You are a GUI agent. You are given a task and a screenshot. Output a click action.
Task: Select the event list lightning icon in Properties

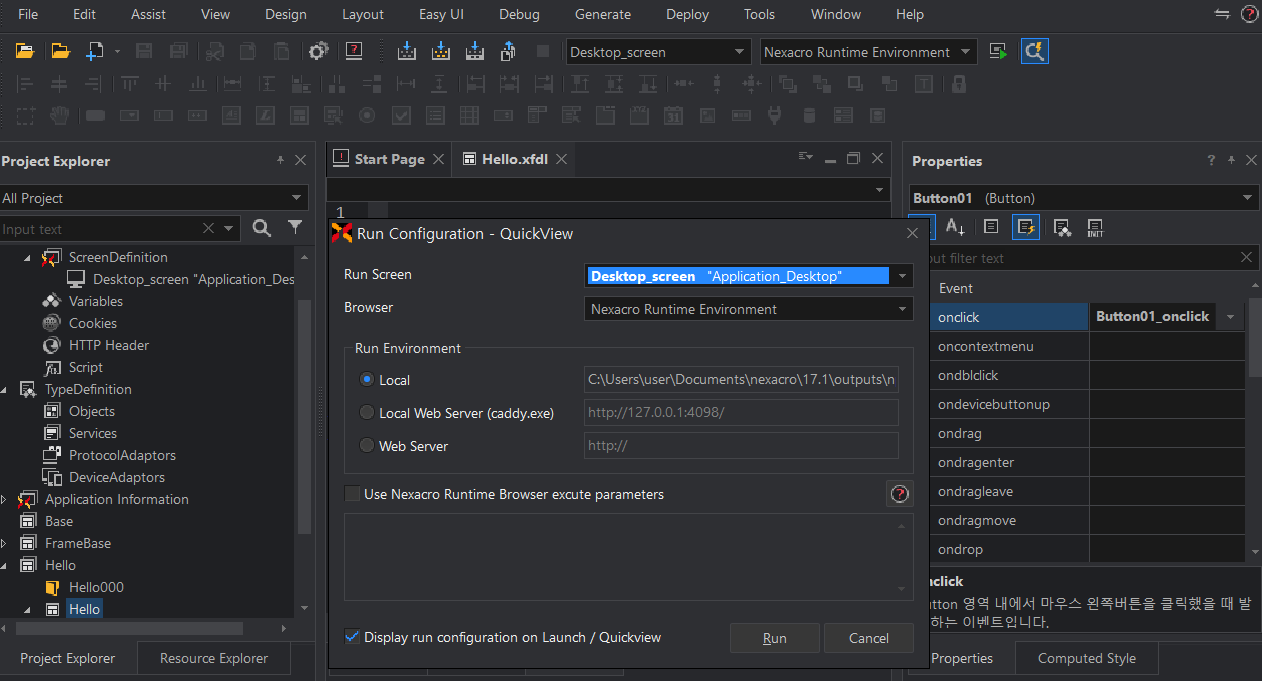pos(1026,227)
